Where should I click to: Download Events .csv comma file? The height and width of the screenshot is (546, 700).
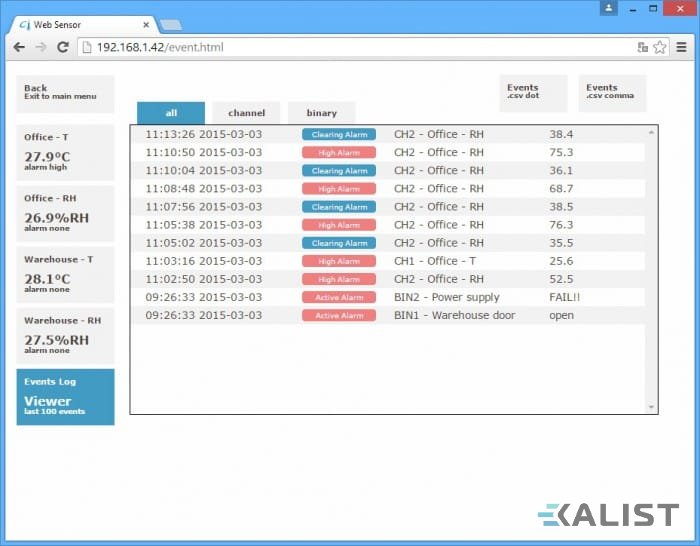[612, 93]
